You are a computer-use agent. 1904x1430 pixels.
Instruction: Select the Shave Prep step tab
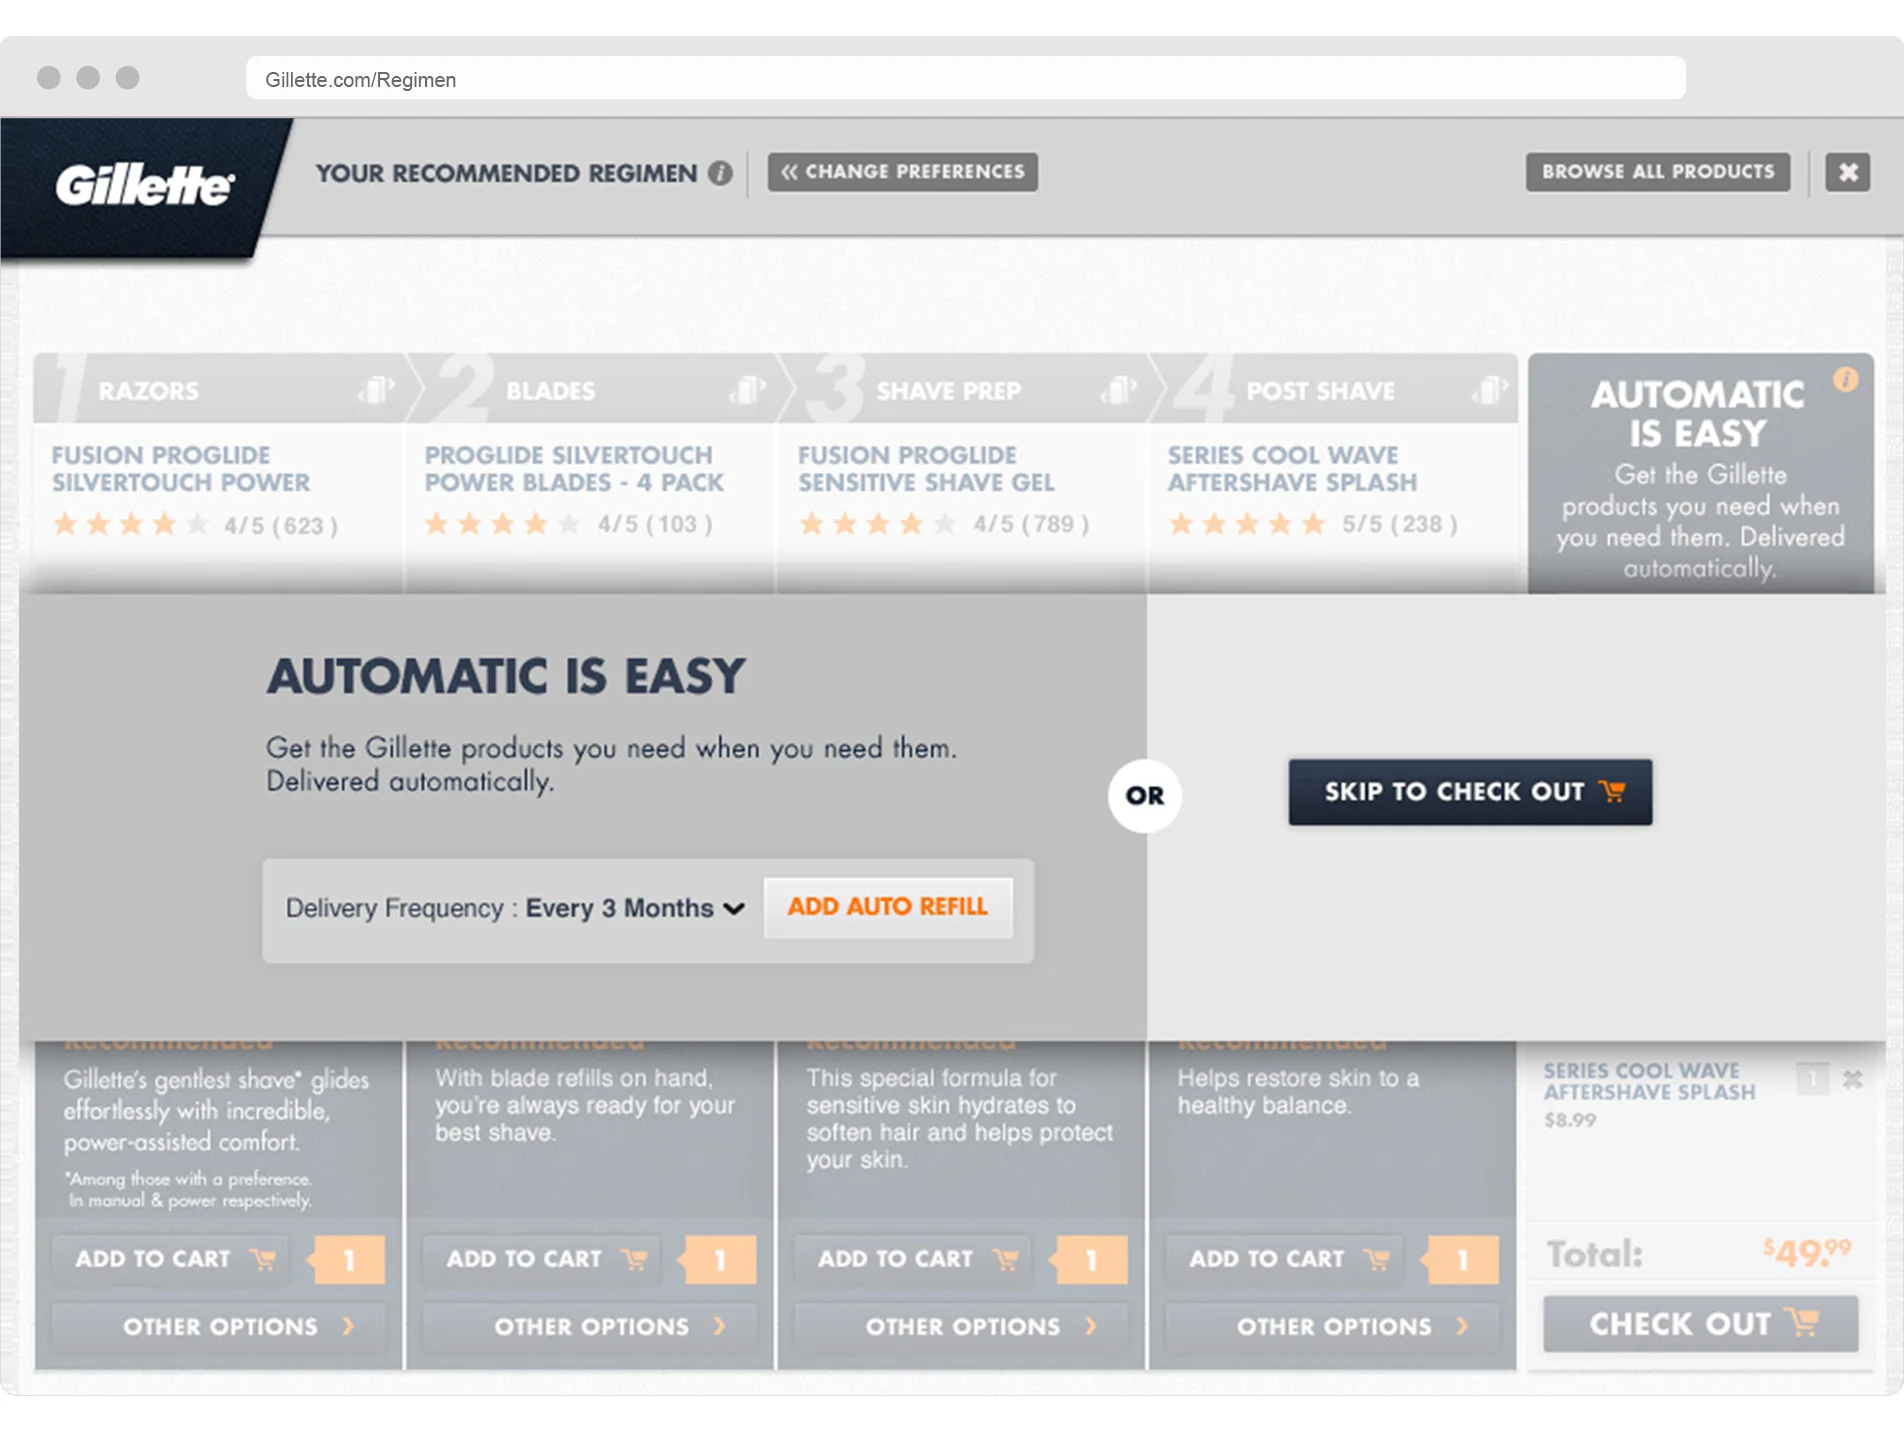point(962,389)
